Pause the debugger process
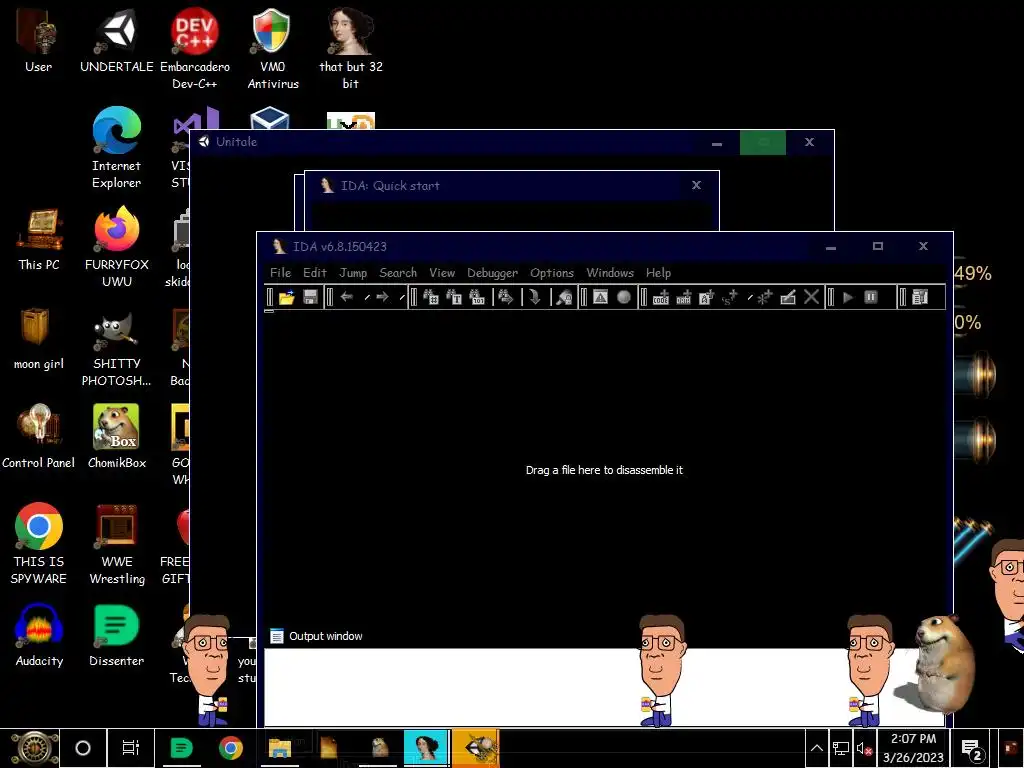 point(871,298)
